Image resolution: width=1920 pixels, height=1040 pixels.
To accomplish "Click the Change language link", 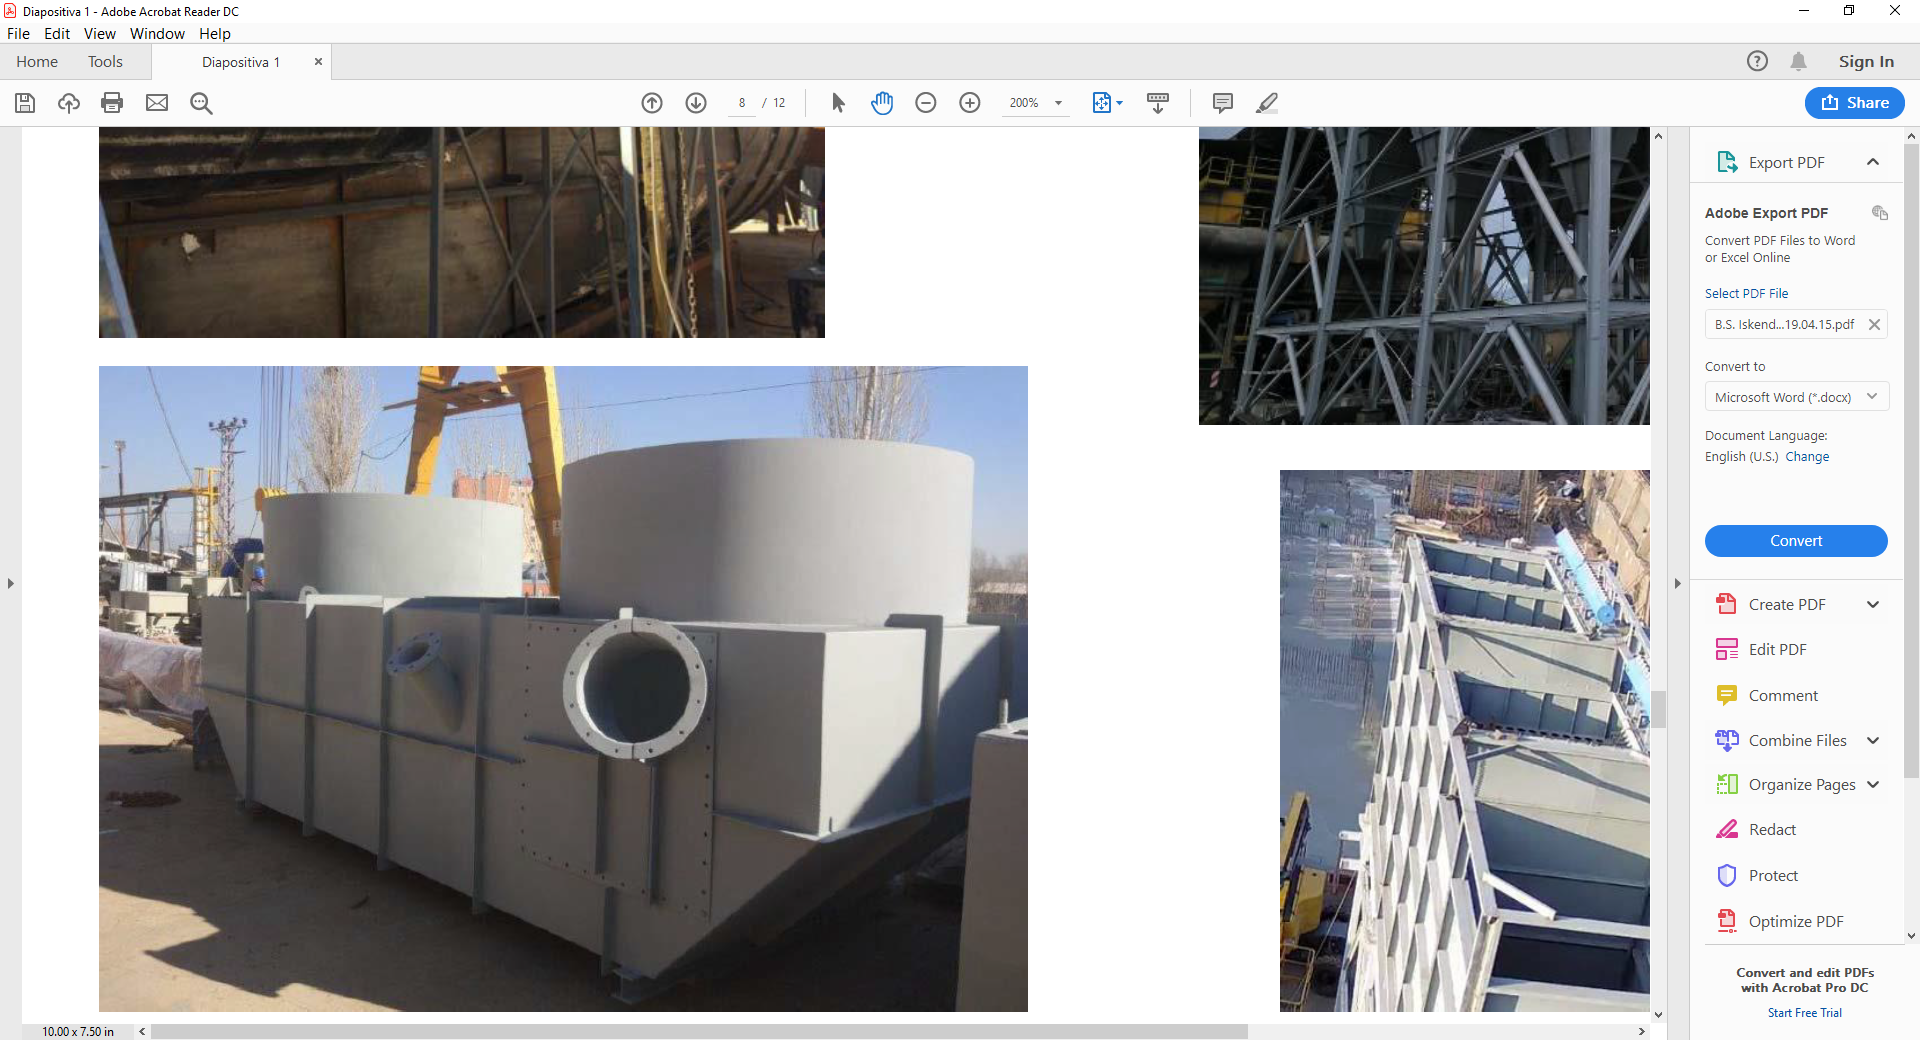I will [x=1807, y=456].
